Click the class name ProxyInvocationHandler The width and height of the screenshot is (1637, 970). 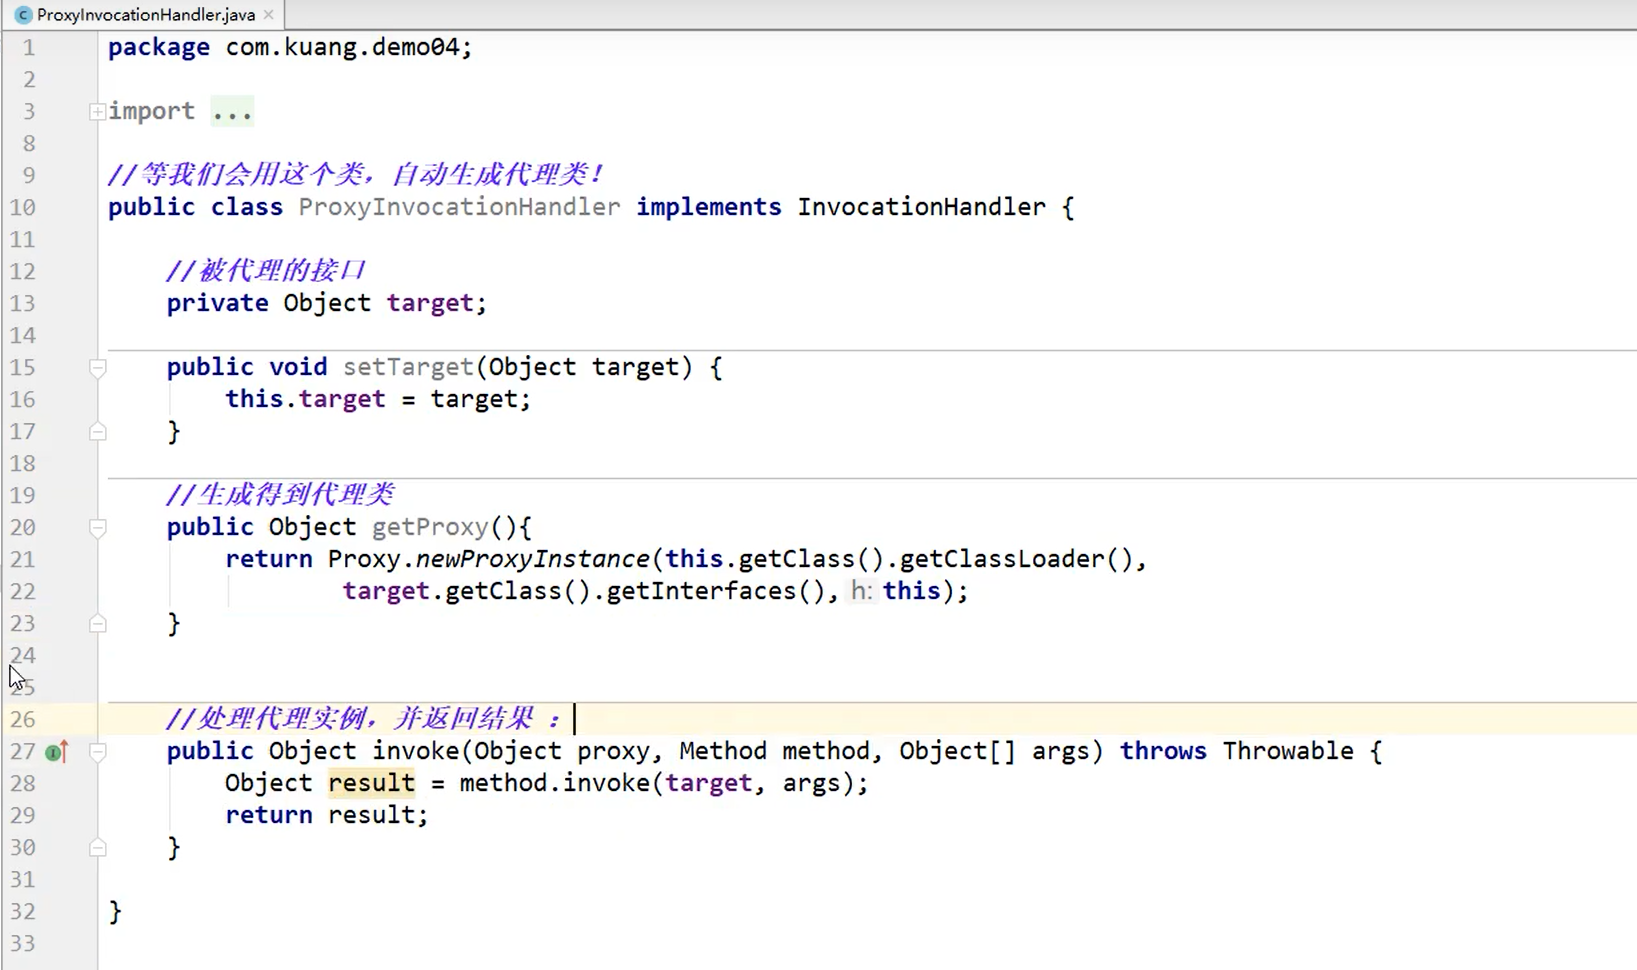pyautogui.click(x=459, y=207)
